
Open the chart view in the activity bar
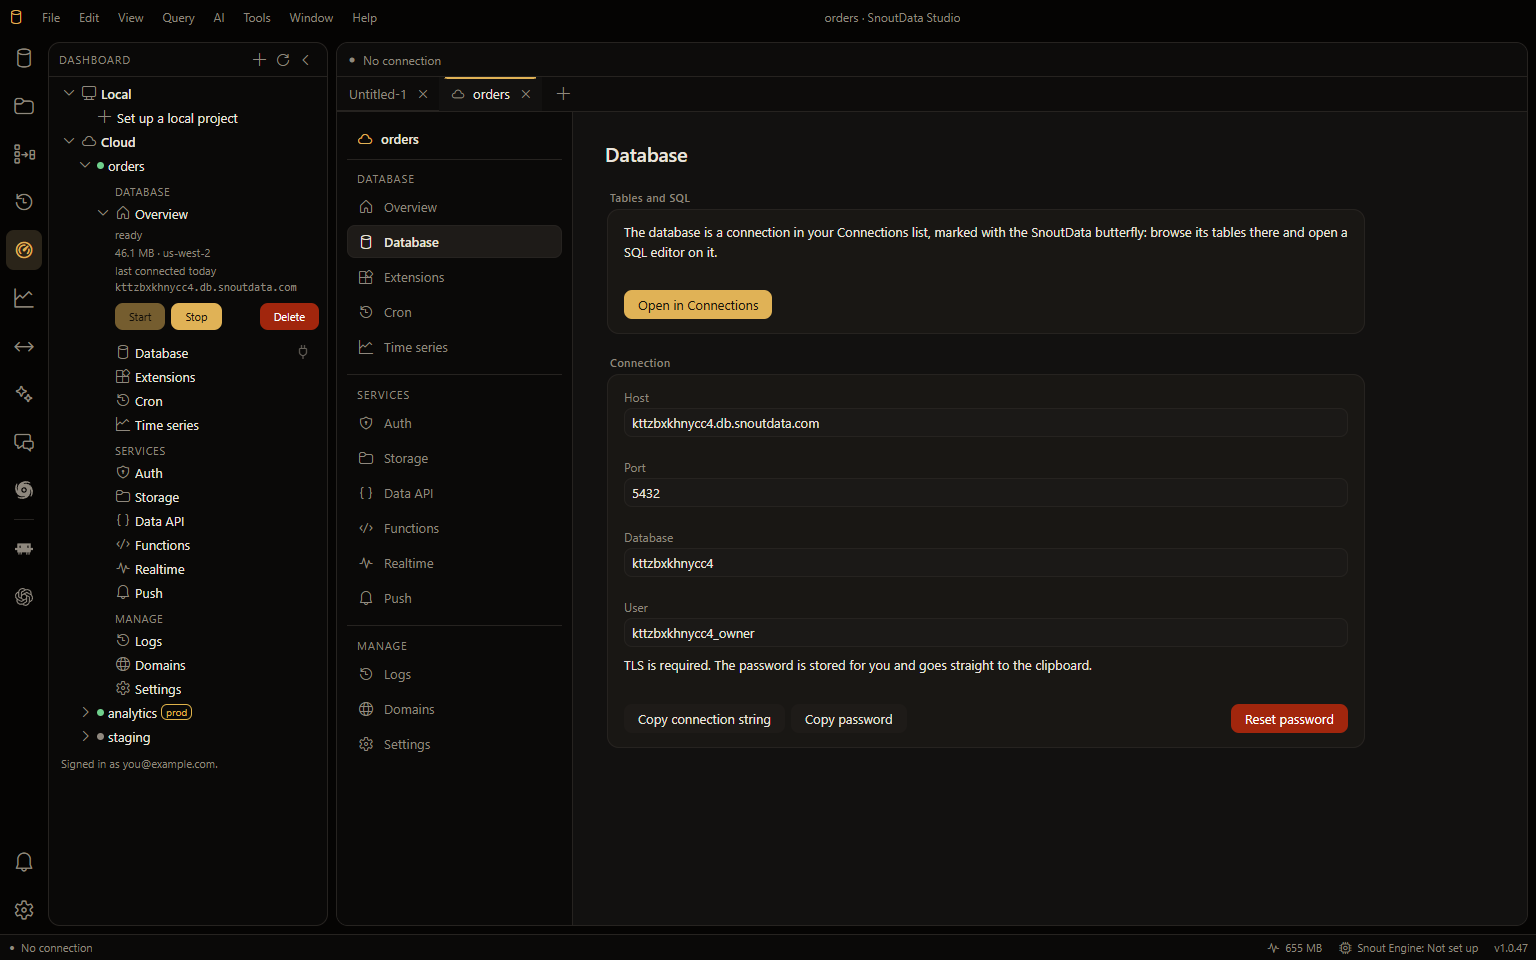coord(24,298)
